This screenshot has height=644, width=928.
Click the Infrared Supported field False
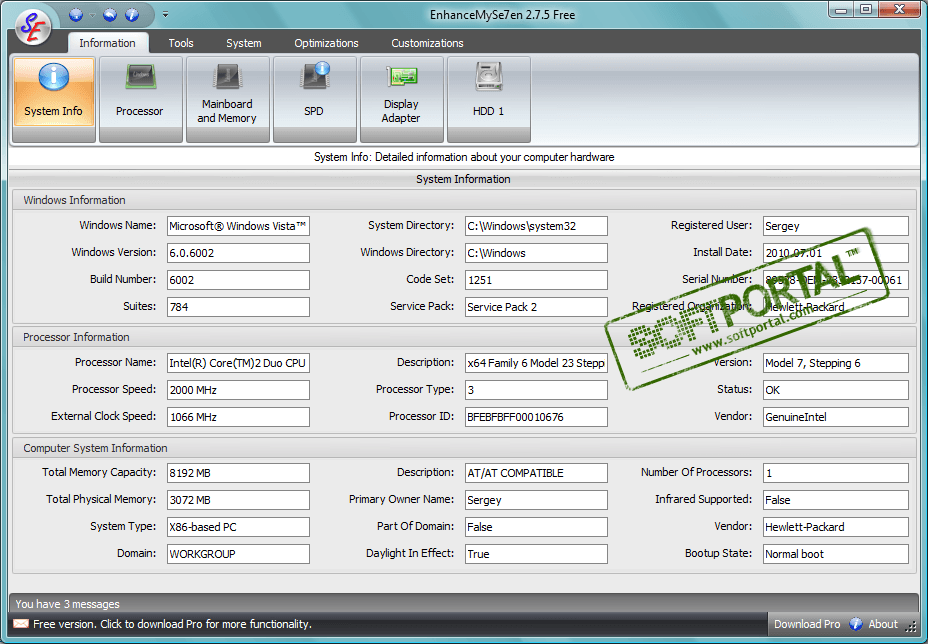coord(836,500)
